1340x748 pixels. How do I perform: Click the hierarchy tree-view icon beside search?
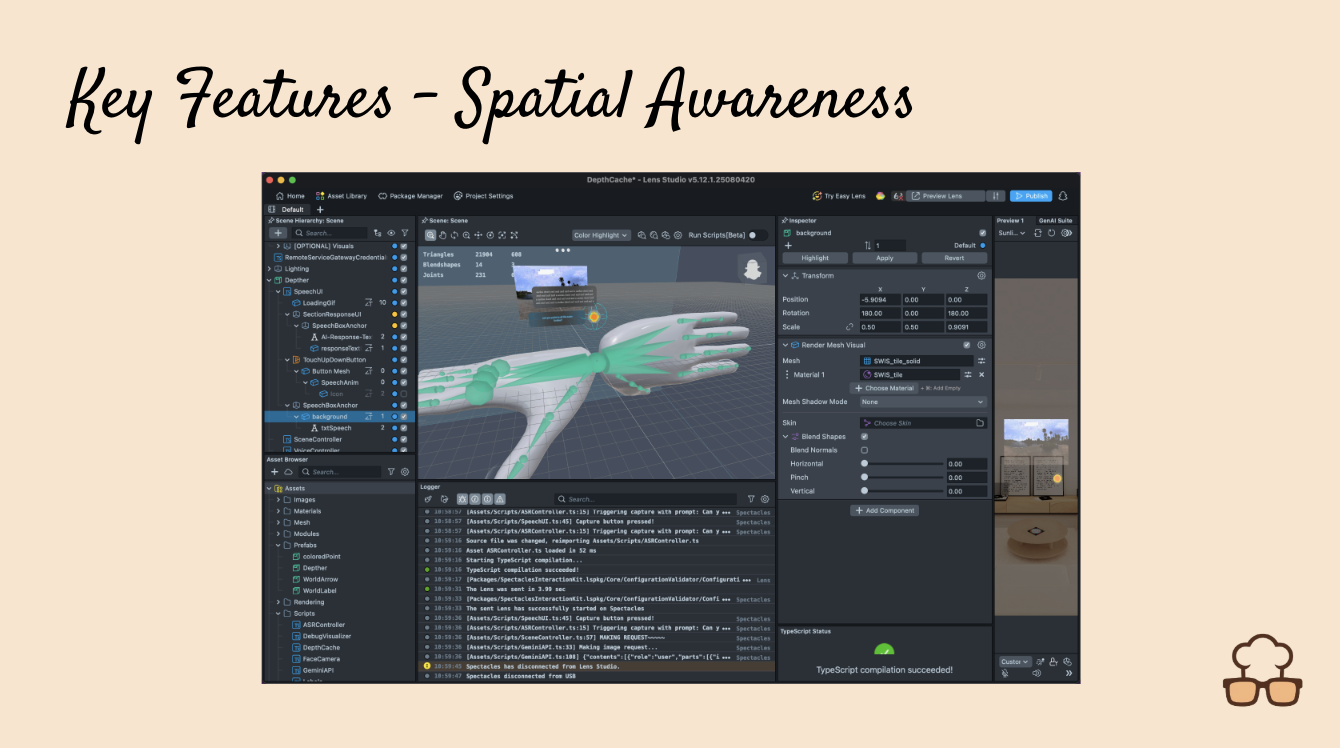[377, 232]
